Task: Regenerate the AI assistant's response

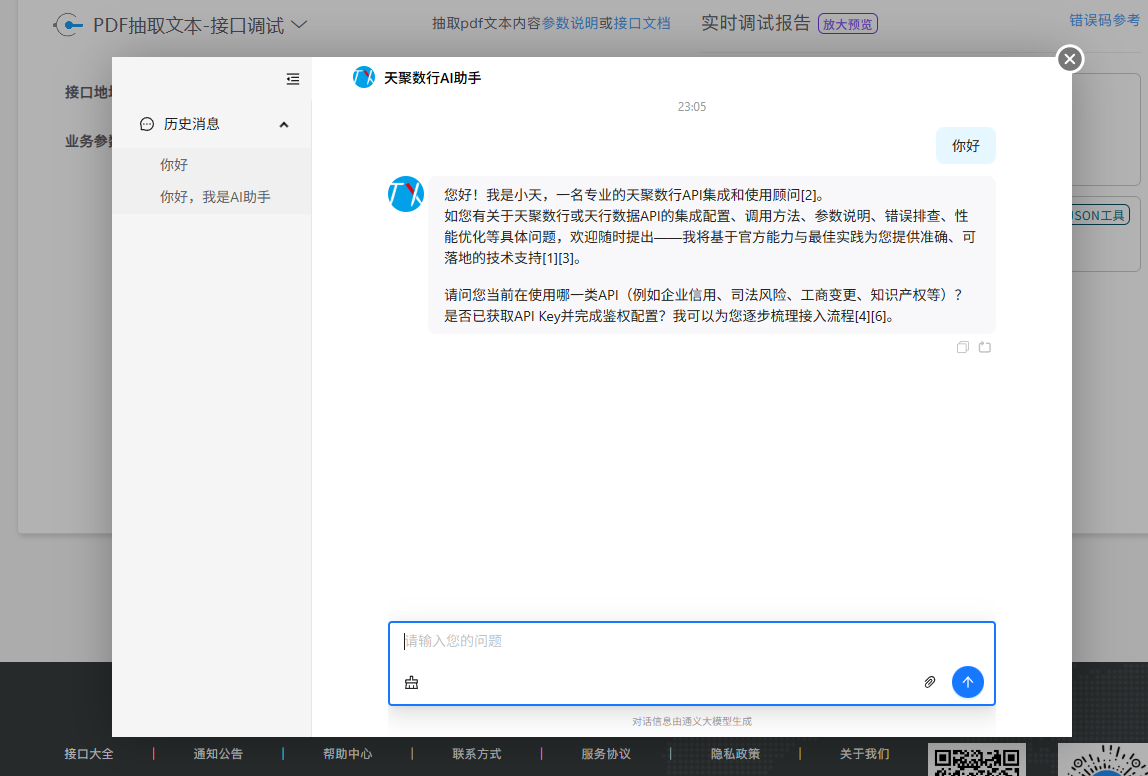Action: coord(985,347)
